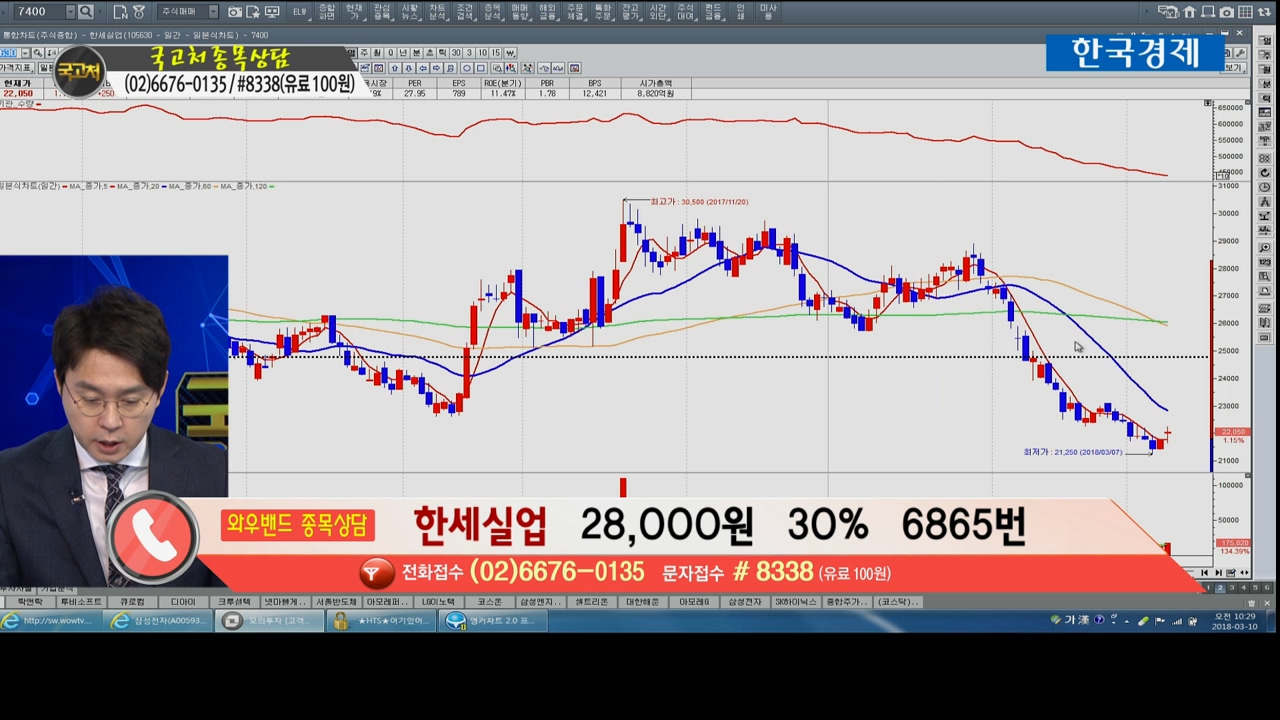Click the home icon at top right

[x=1189, y=12]
